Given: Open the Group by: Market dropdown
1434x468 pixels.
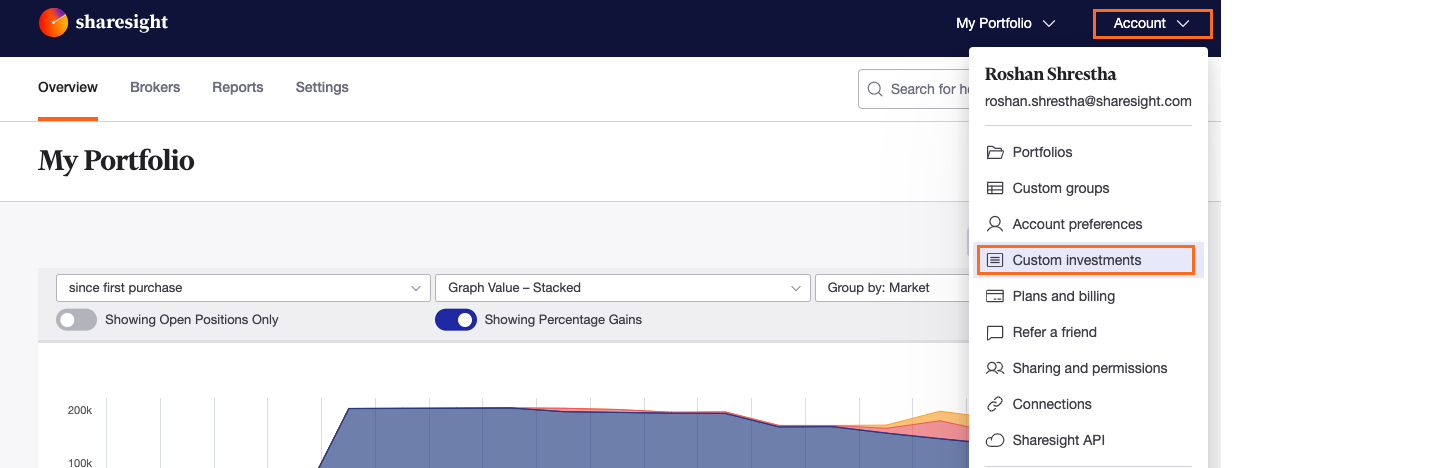Looking at the screenshot, I should click(893, 288).
